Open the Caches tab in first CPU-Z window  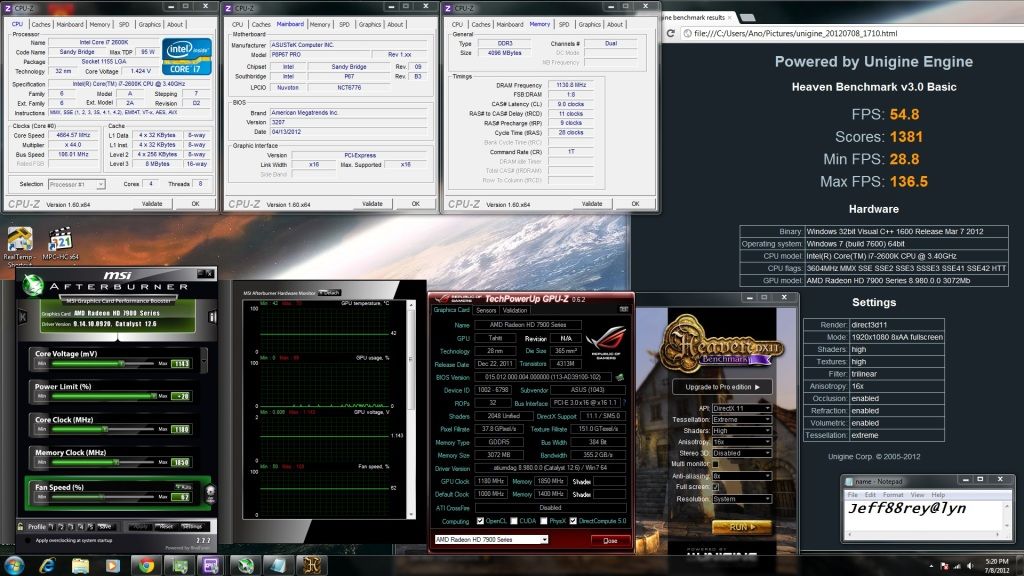coord(41,24)
